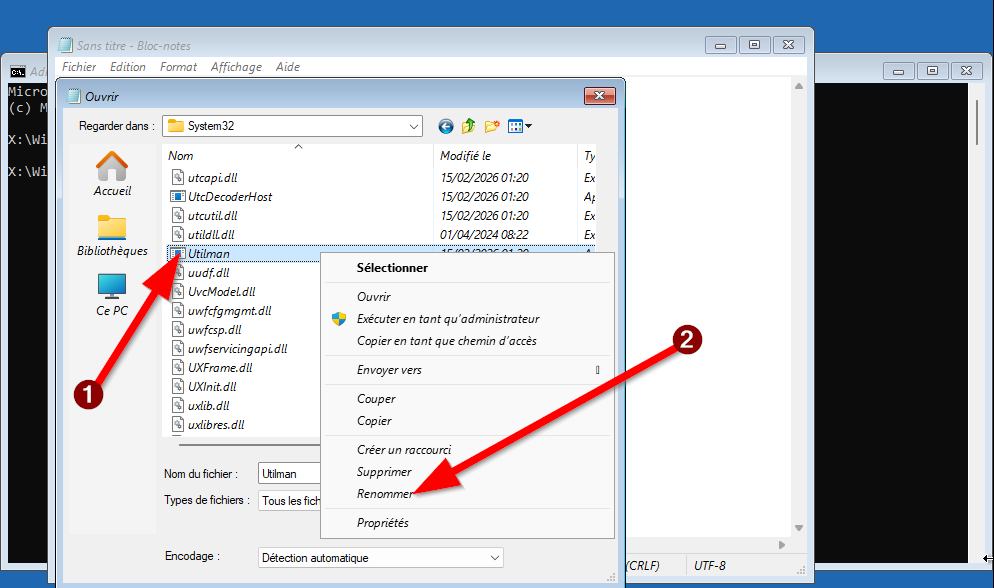
Task: Create a new folder using the toolbar icon
Action: pos(492,126)
